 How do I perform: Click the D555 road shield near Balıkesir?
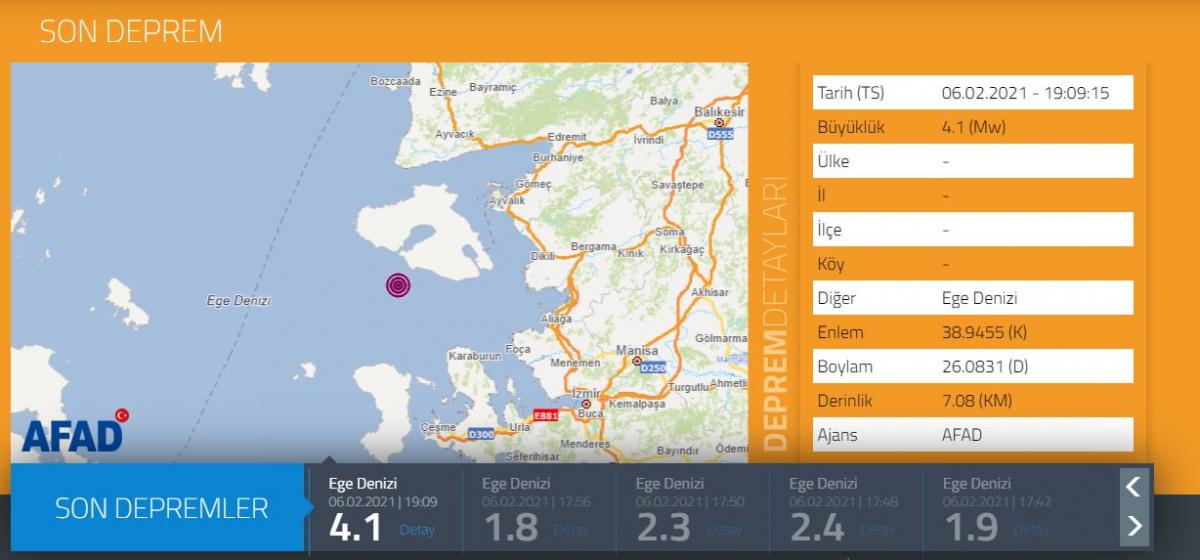click(x=719, y=133)
